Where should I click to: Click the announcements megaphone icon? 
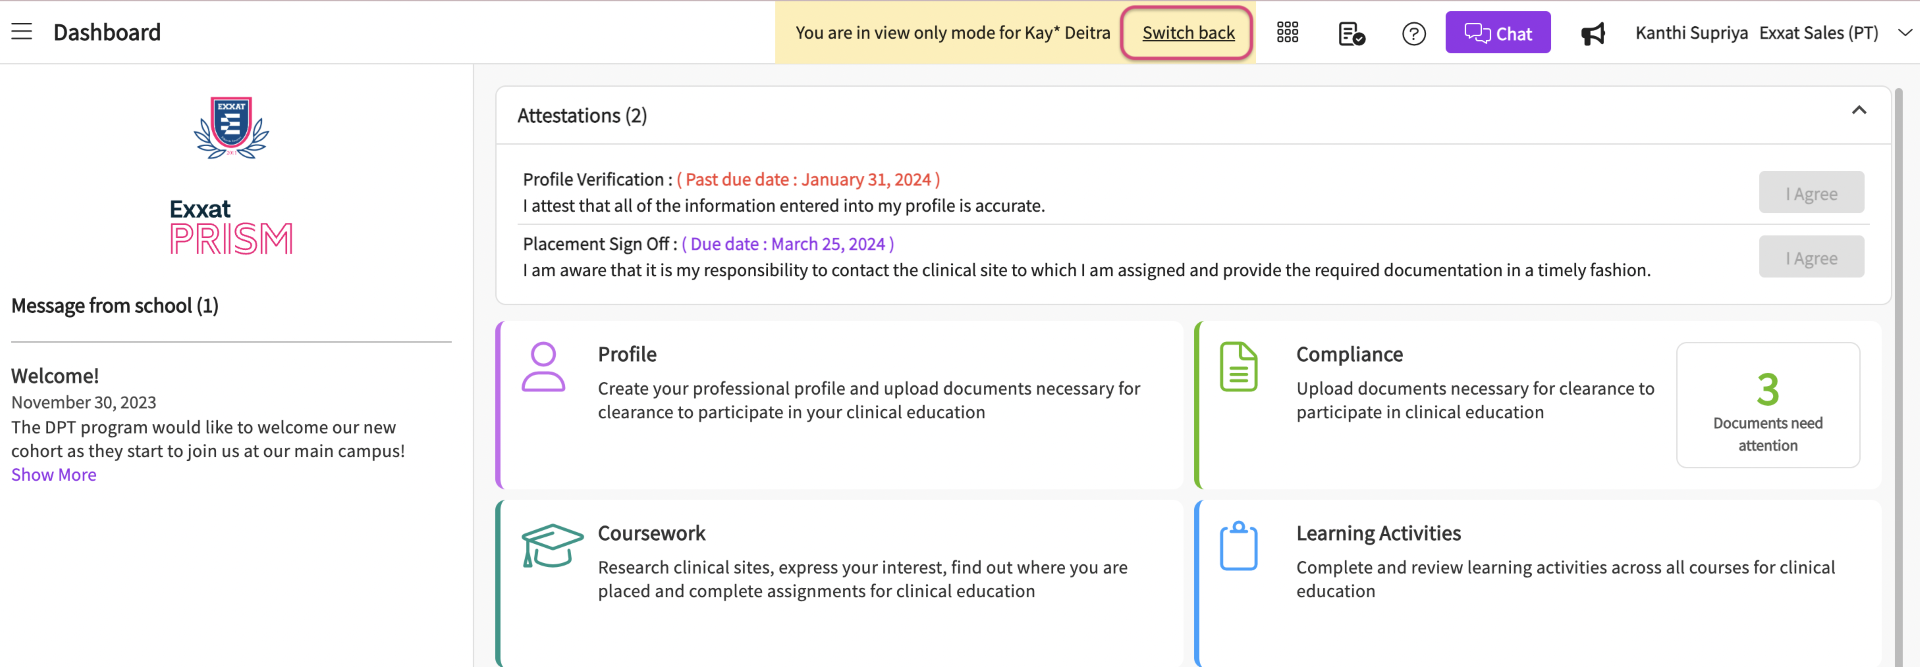point(1592,34)
